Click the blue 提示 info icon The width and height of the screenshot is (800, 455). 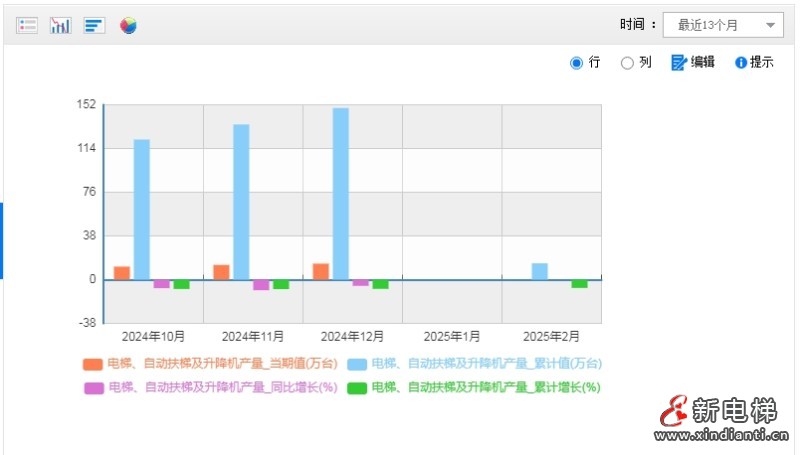pos(741,62)
